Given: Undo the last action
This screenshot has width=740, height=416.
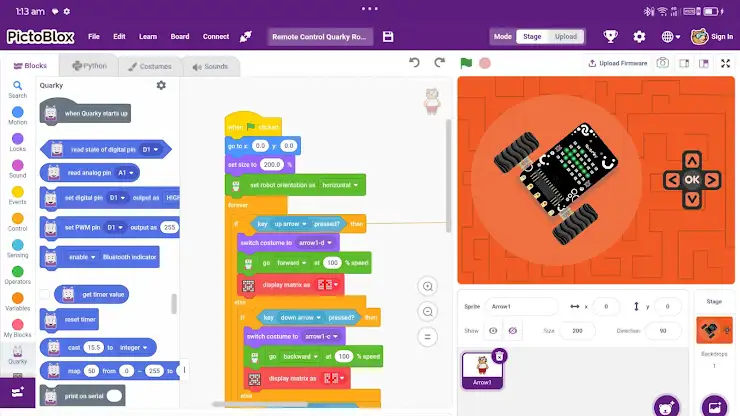Looking at the screenshot, I should click(x=414, y=63).
